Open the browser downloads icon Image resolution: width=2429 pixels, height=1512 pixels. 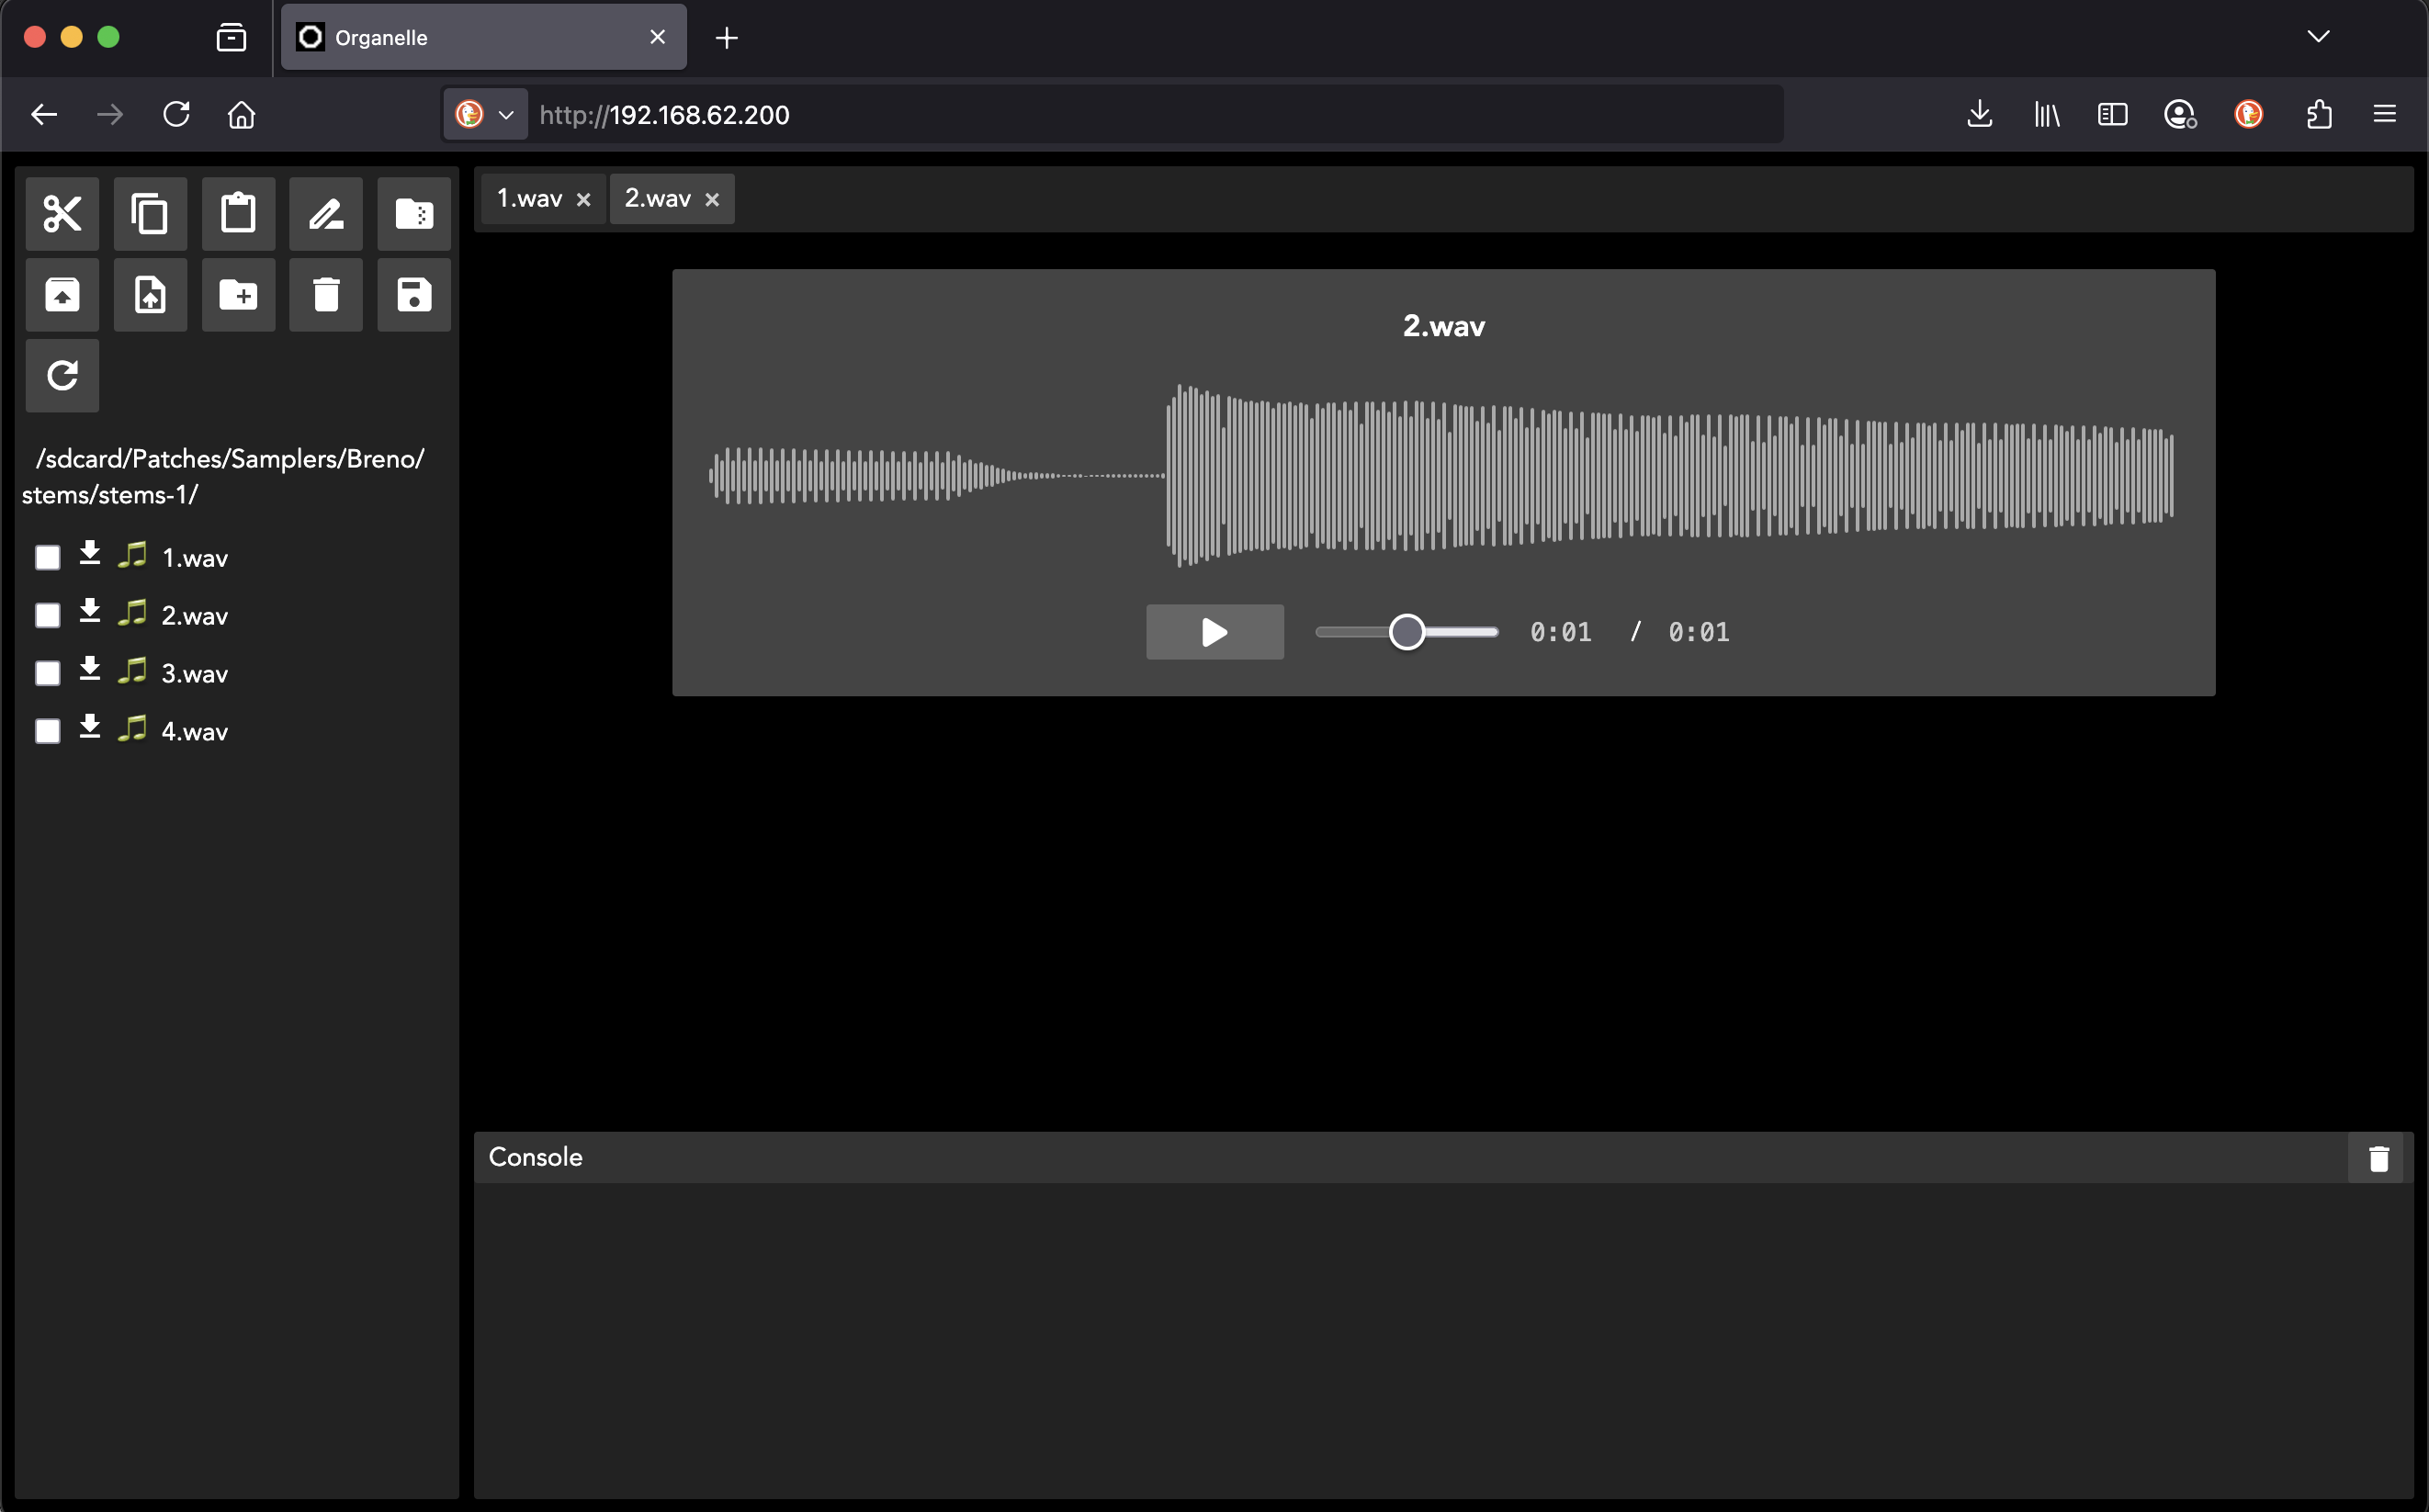tap(1979, 114)
